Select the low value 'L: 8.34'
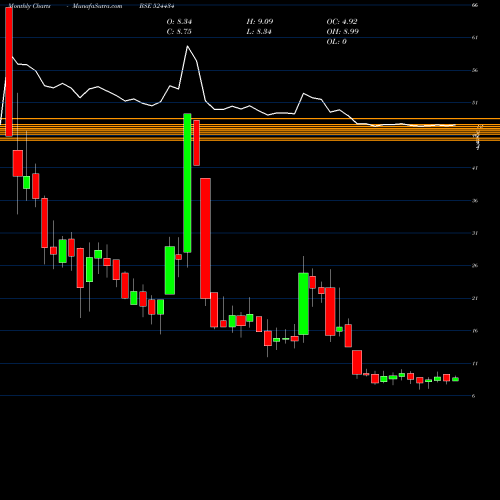This screenshot has height=500, width=500. pyautogui.click(x=259, y=32)
